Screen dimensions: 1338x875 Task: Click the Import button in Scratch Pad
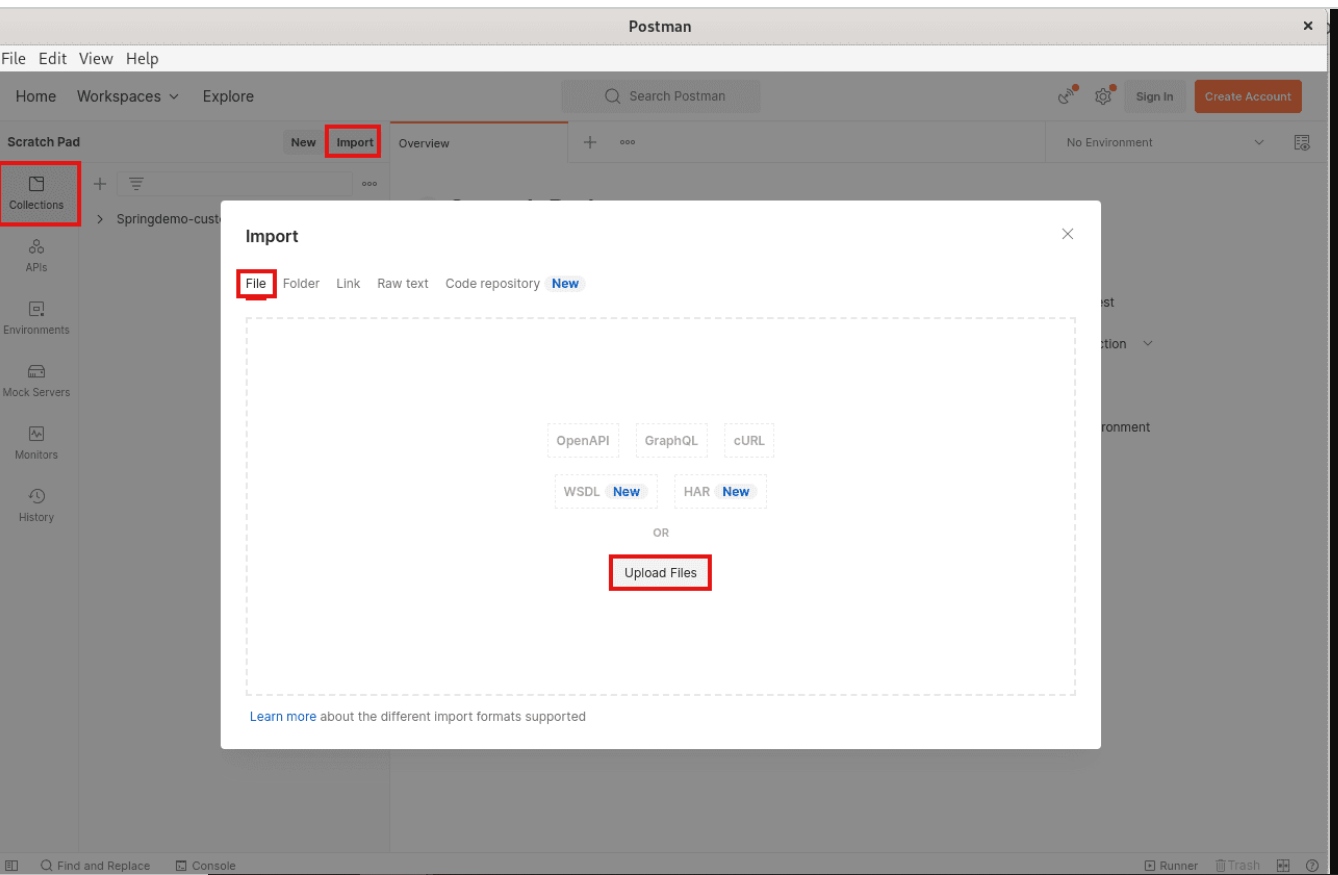pyautogui.click(x=354, y=143)
